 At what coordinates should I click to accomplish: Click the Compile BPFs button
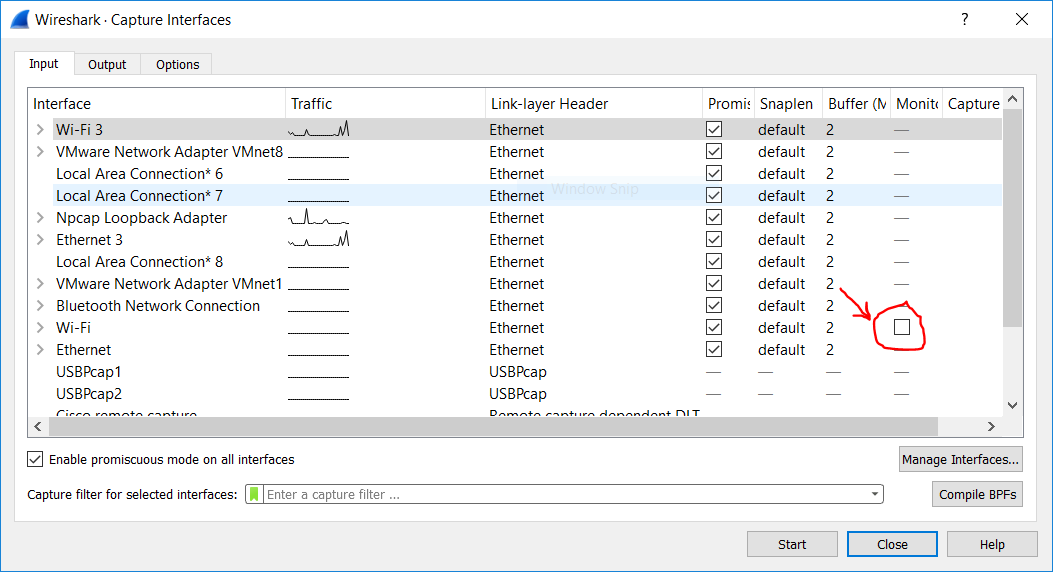point(977,494)
